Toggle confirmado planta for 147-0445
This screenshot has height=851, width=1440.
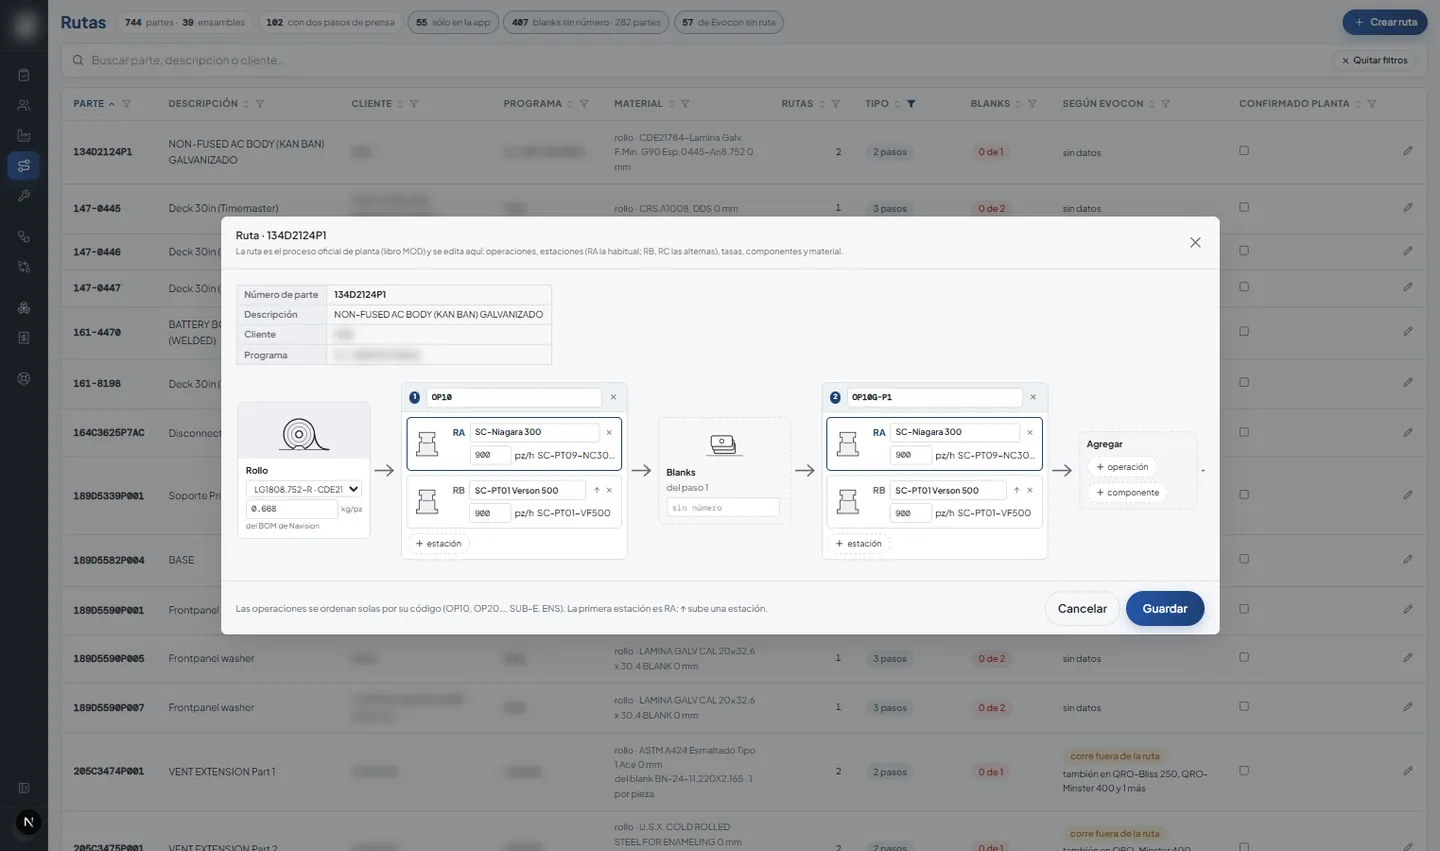(1244, 207)
